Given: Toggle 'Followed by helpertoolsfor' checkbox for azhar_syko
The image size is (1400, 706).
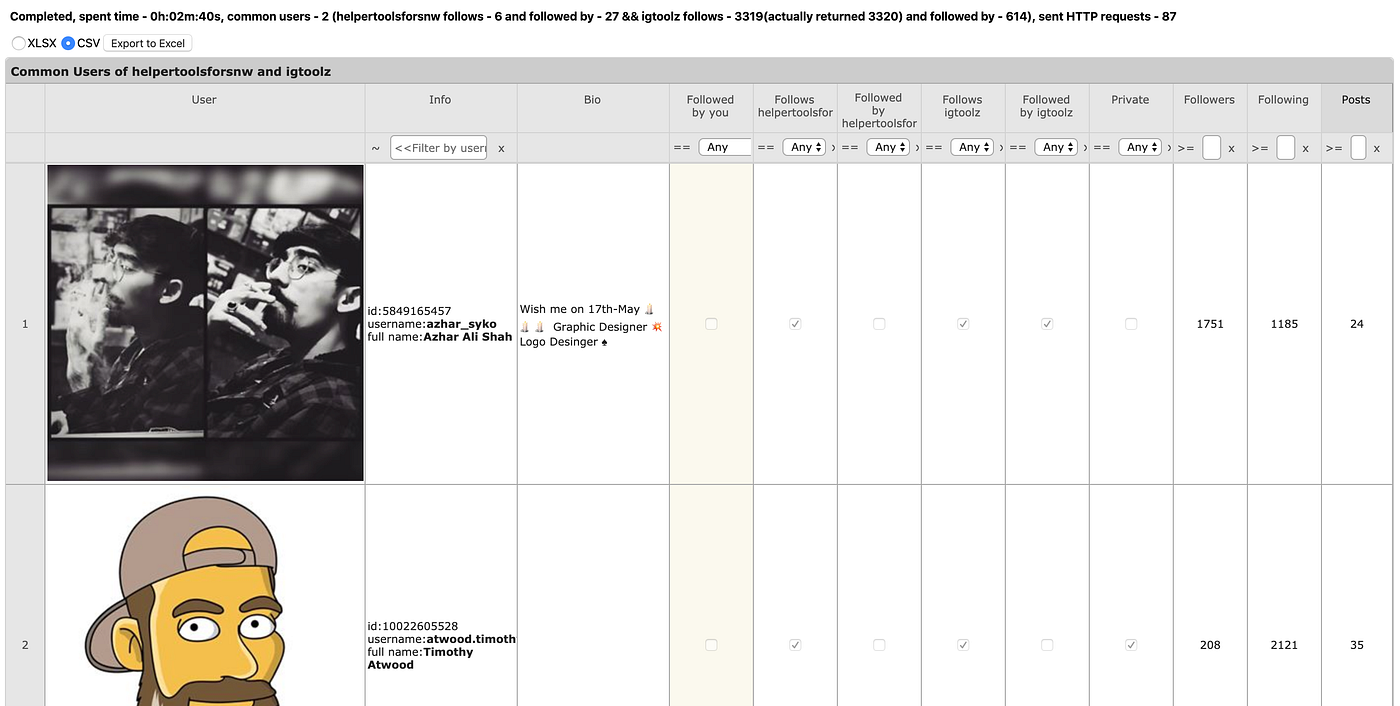Looking at the screenshot, I should point(879,324).
